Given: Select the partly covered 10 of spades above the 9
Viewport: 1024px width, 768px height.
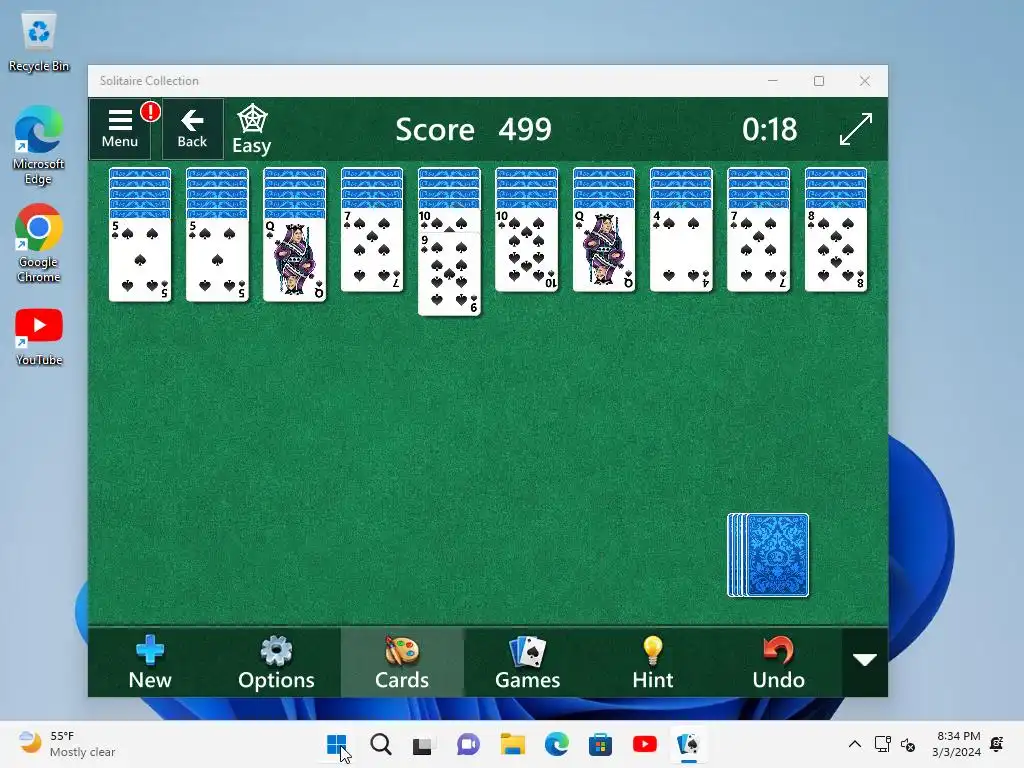Looking at the screenshot, I should point(449,220).
